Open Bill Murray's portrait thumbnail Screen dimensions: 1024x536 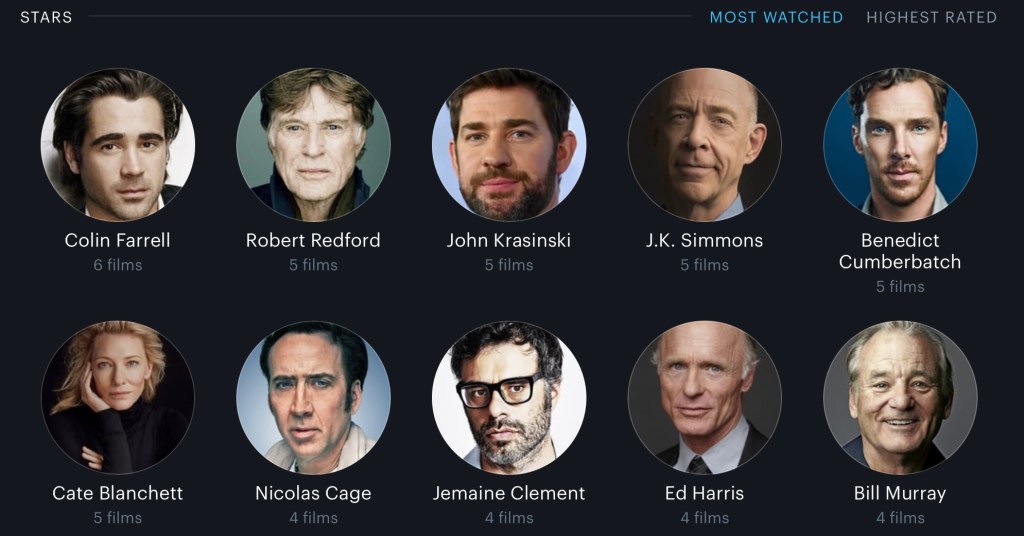point(900,398)
